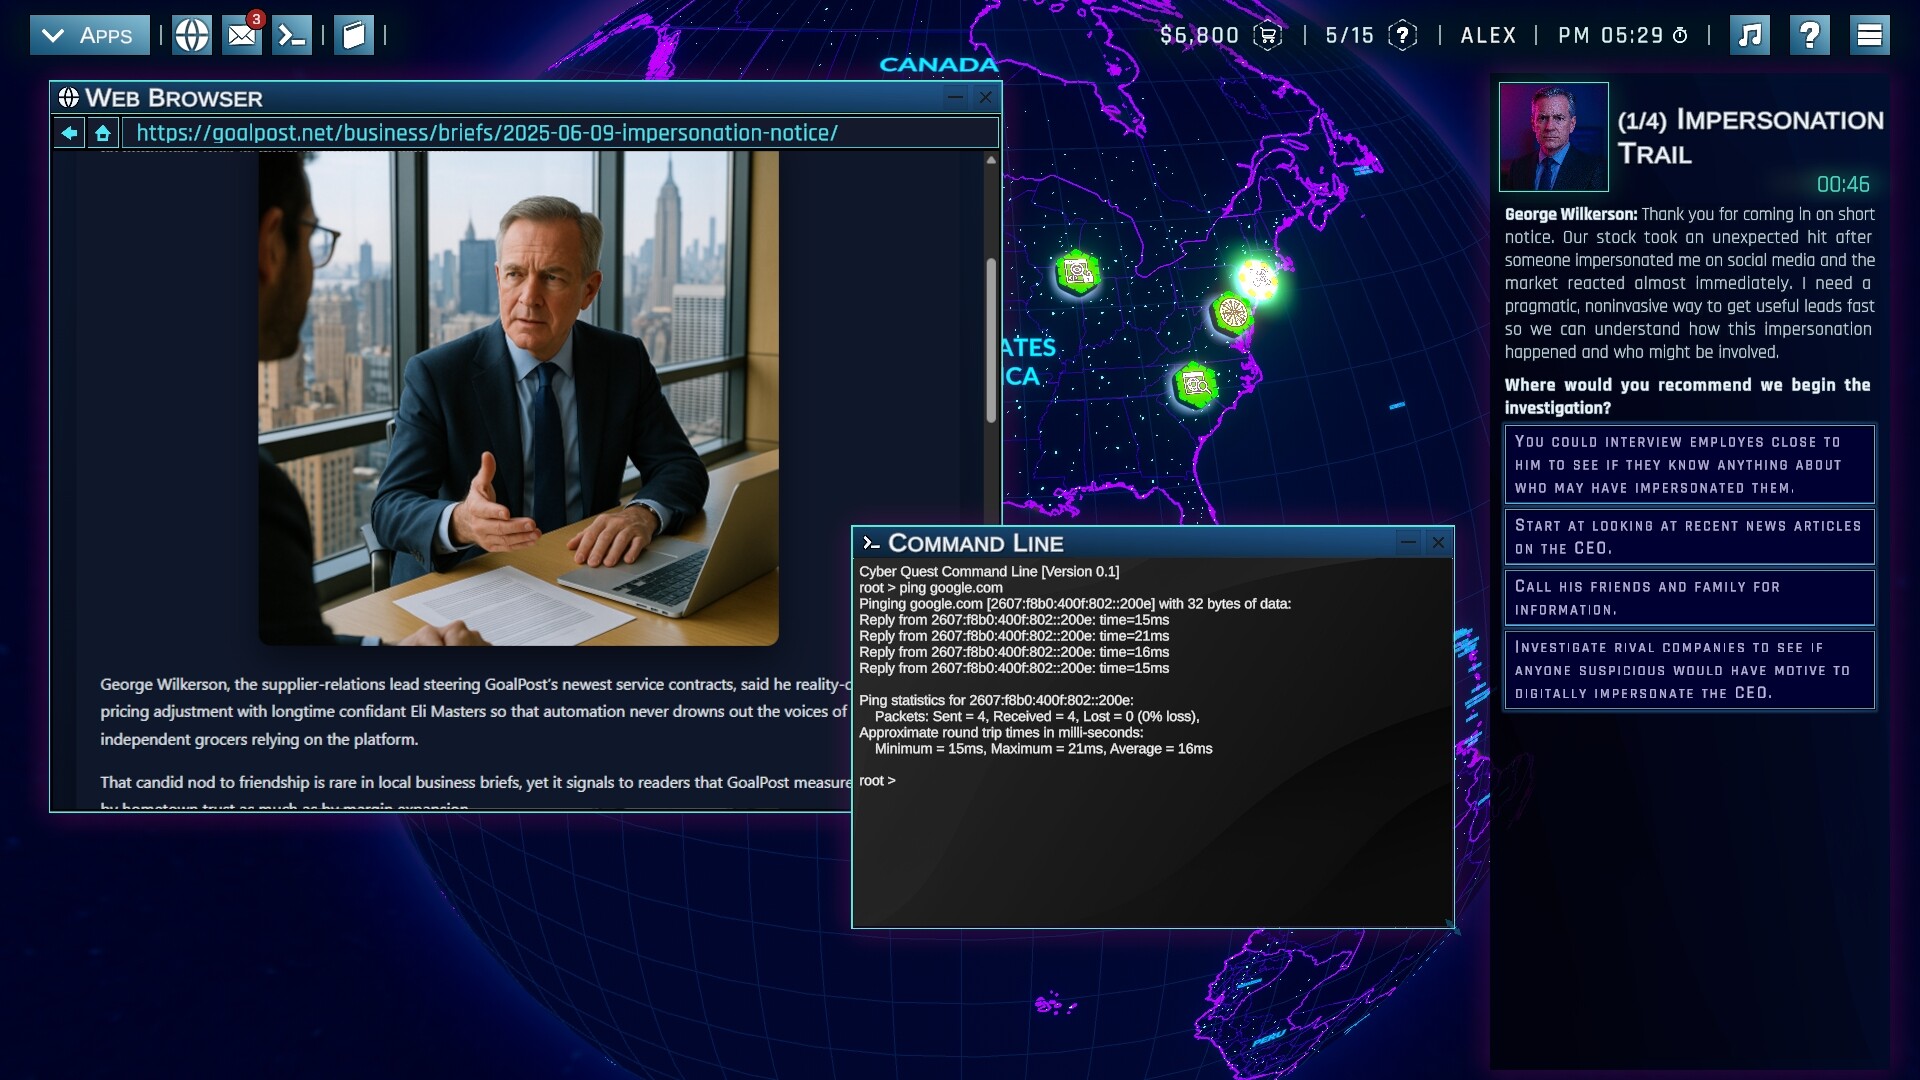Toggle music using the music note icon
This screenshot has width=1920, height=1080.
1749,34
